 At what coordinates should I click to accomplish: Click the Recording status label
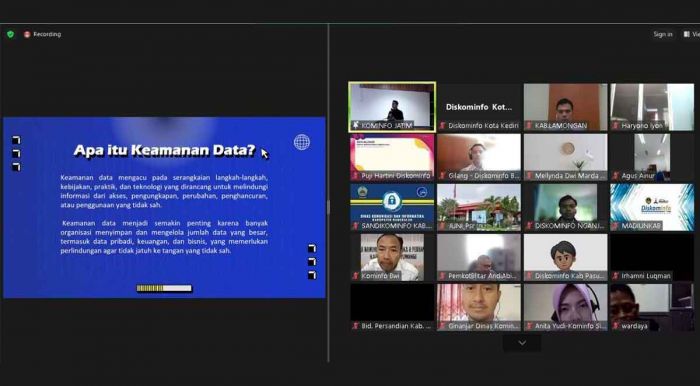(47, 34)
